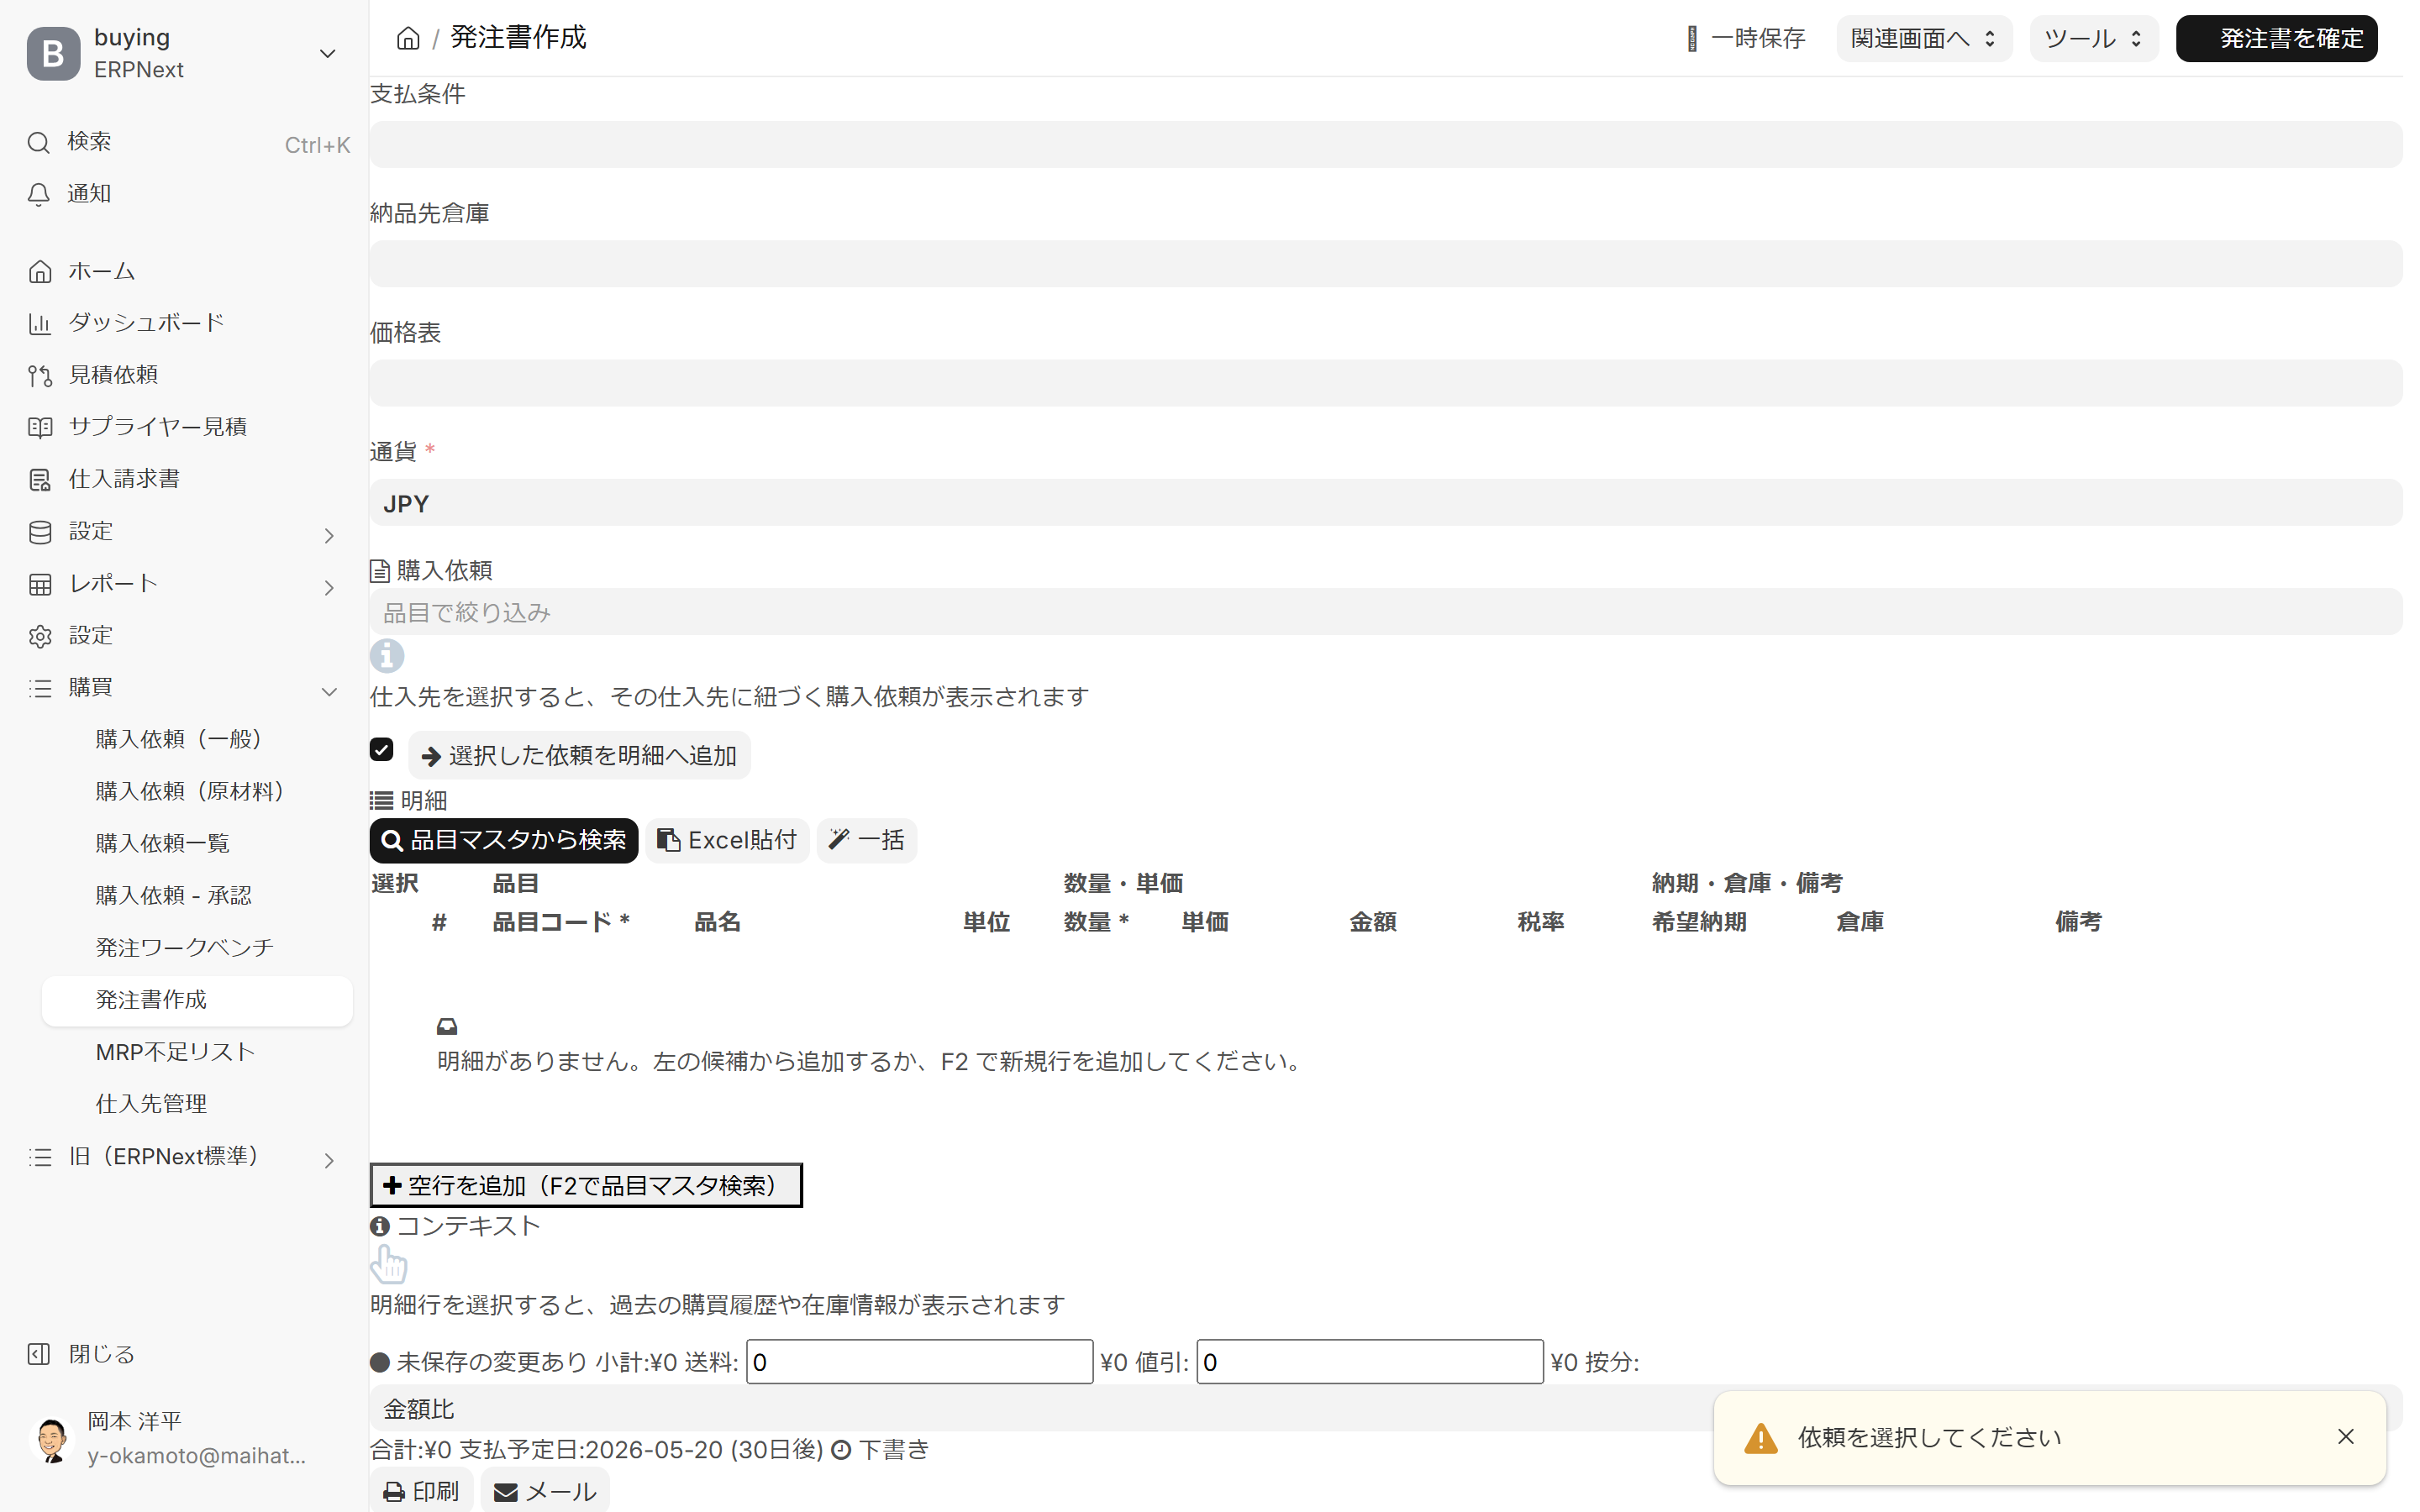The image size is (2420, 1512).
Task: Open the ダッシュボード chart icon
Action: [x=40, y=323]
